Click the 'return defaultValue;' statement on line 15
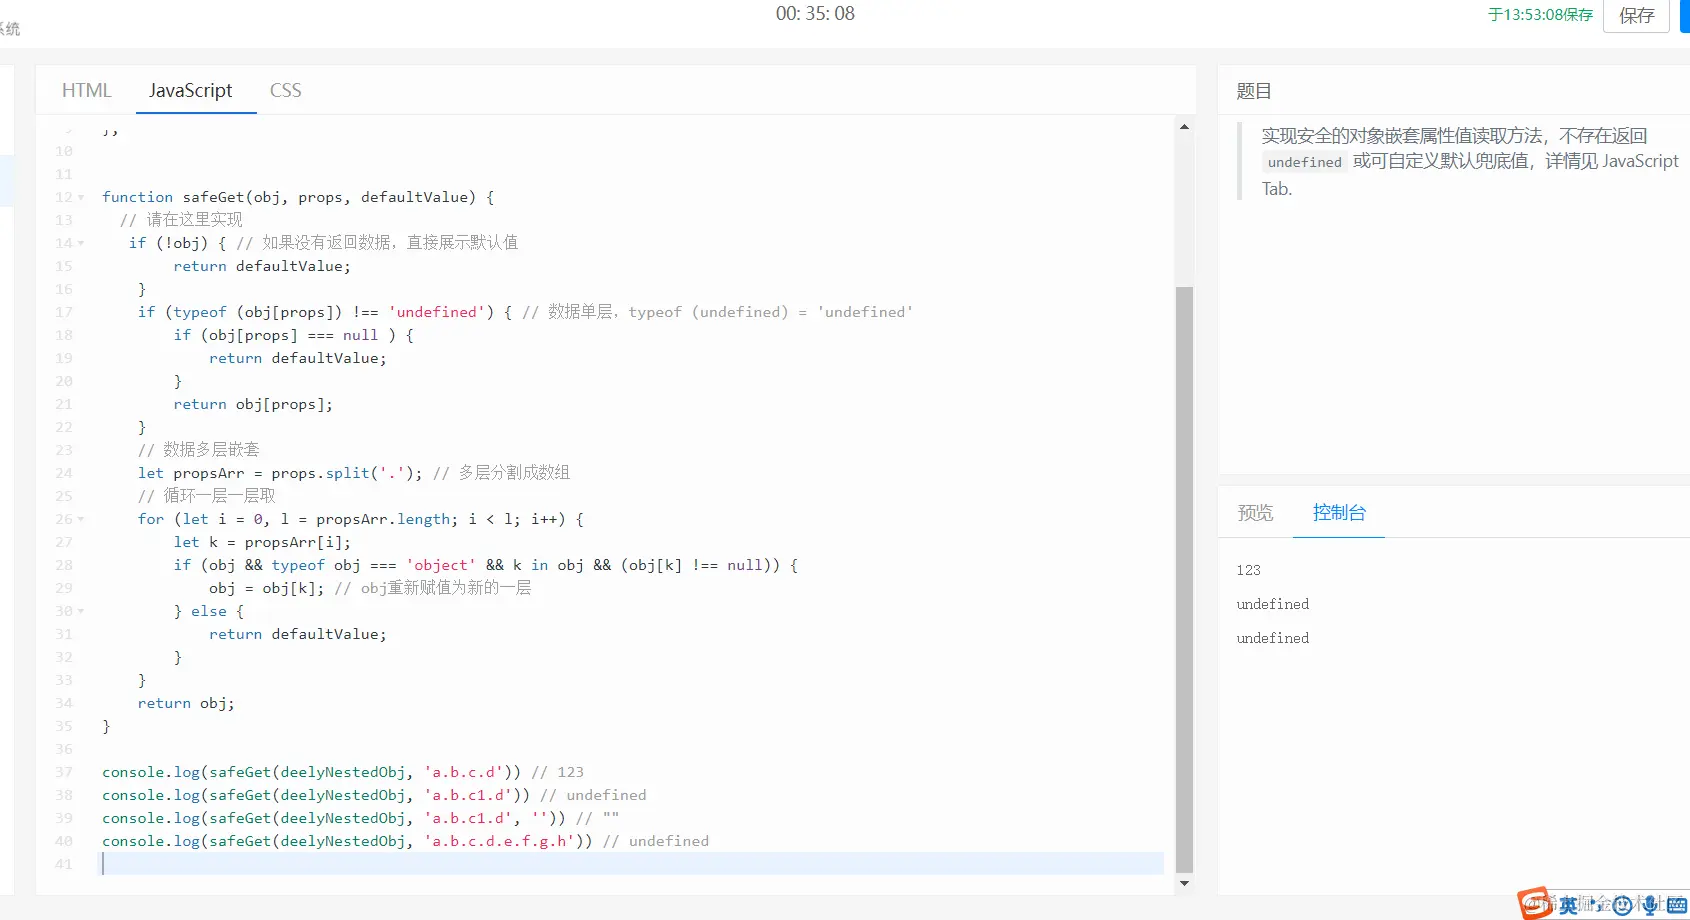This screenshot has height=920, width=1690. point(262,266)
